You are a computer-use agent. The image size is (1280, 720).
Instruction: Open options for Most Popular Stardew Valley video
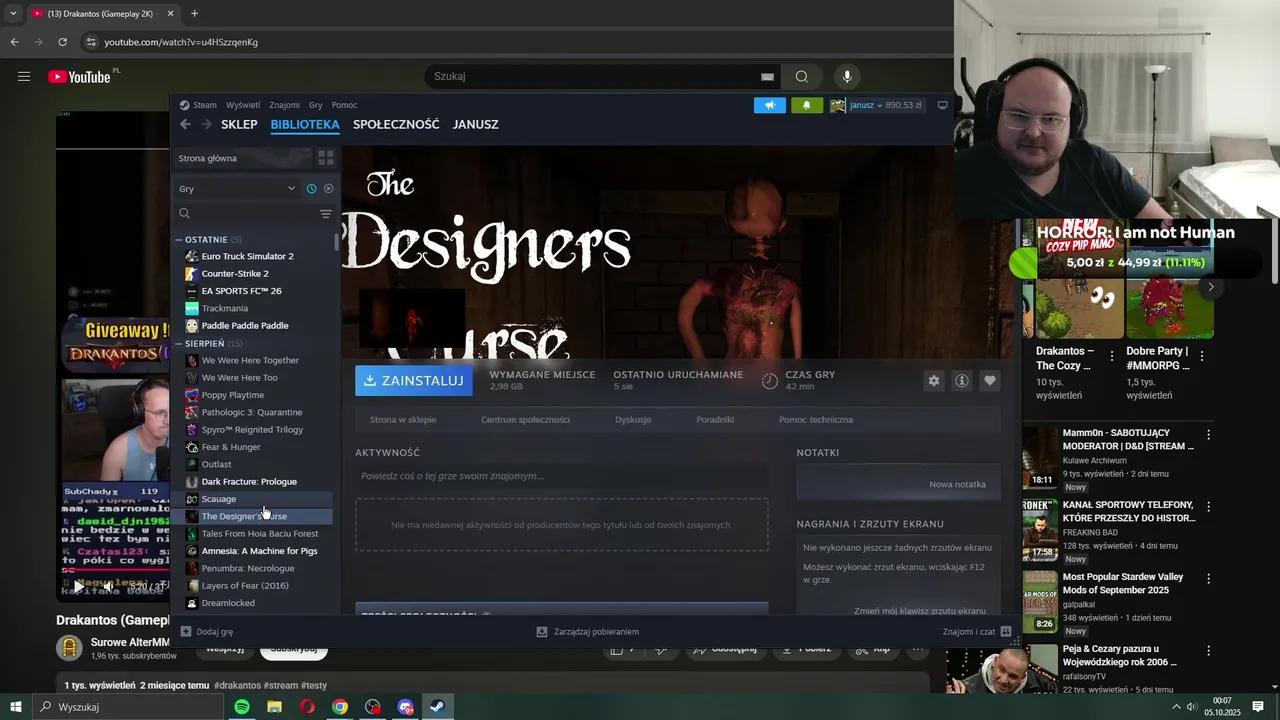(1208, 579)
